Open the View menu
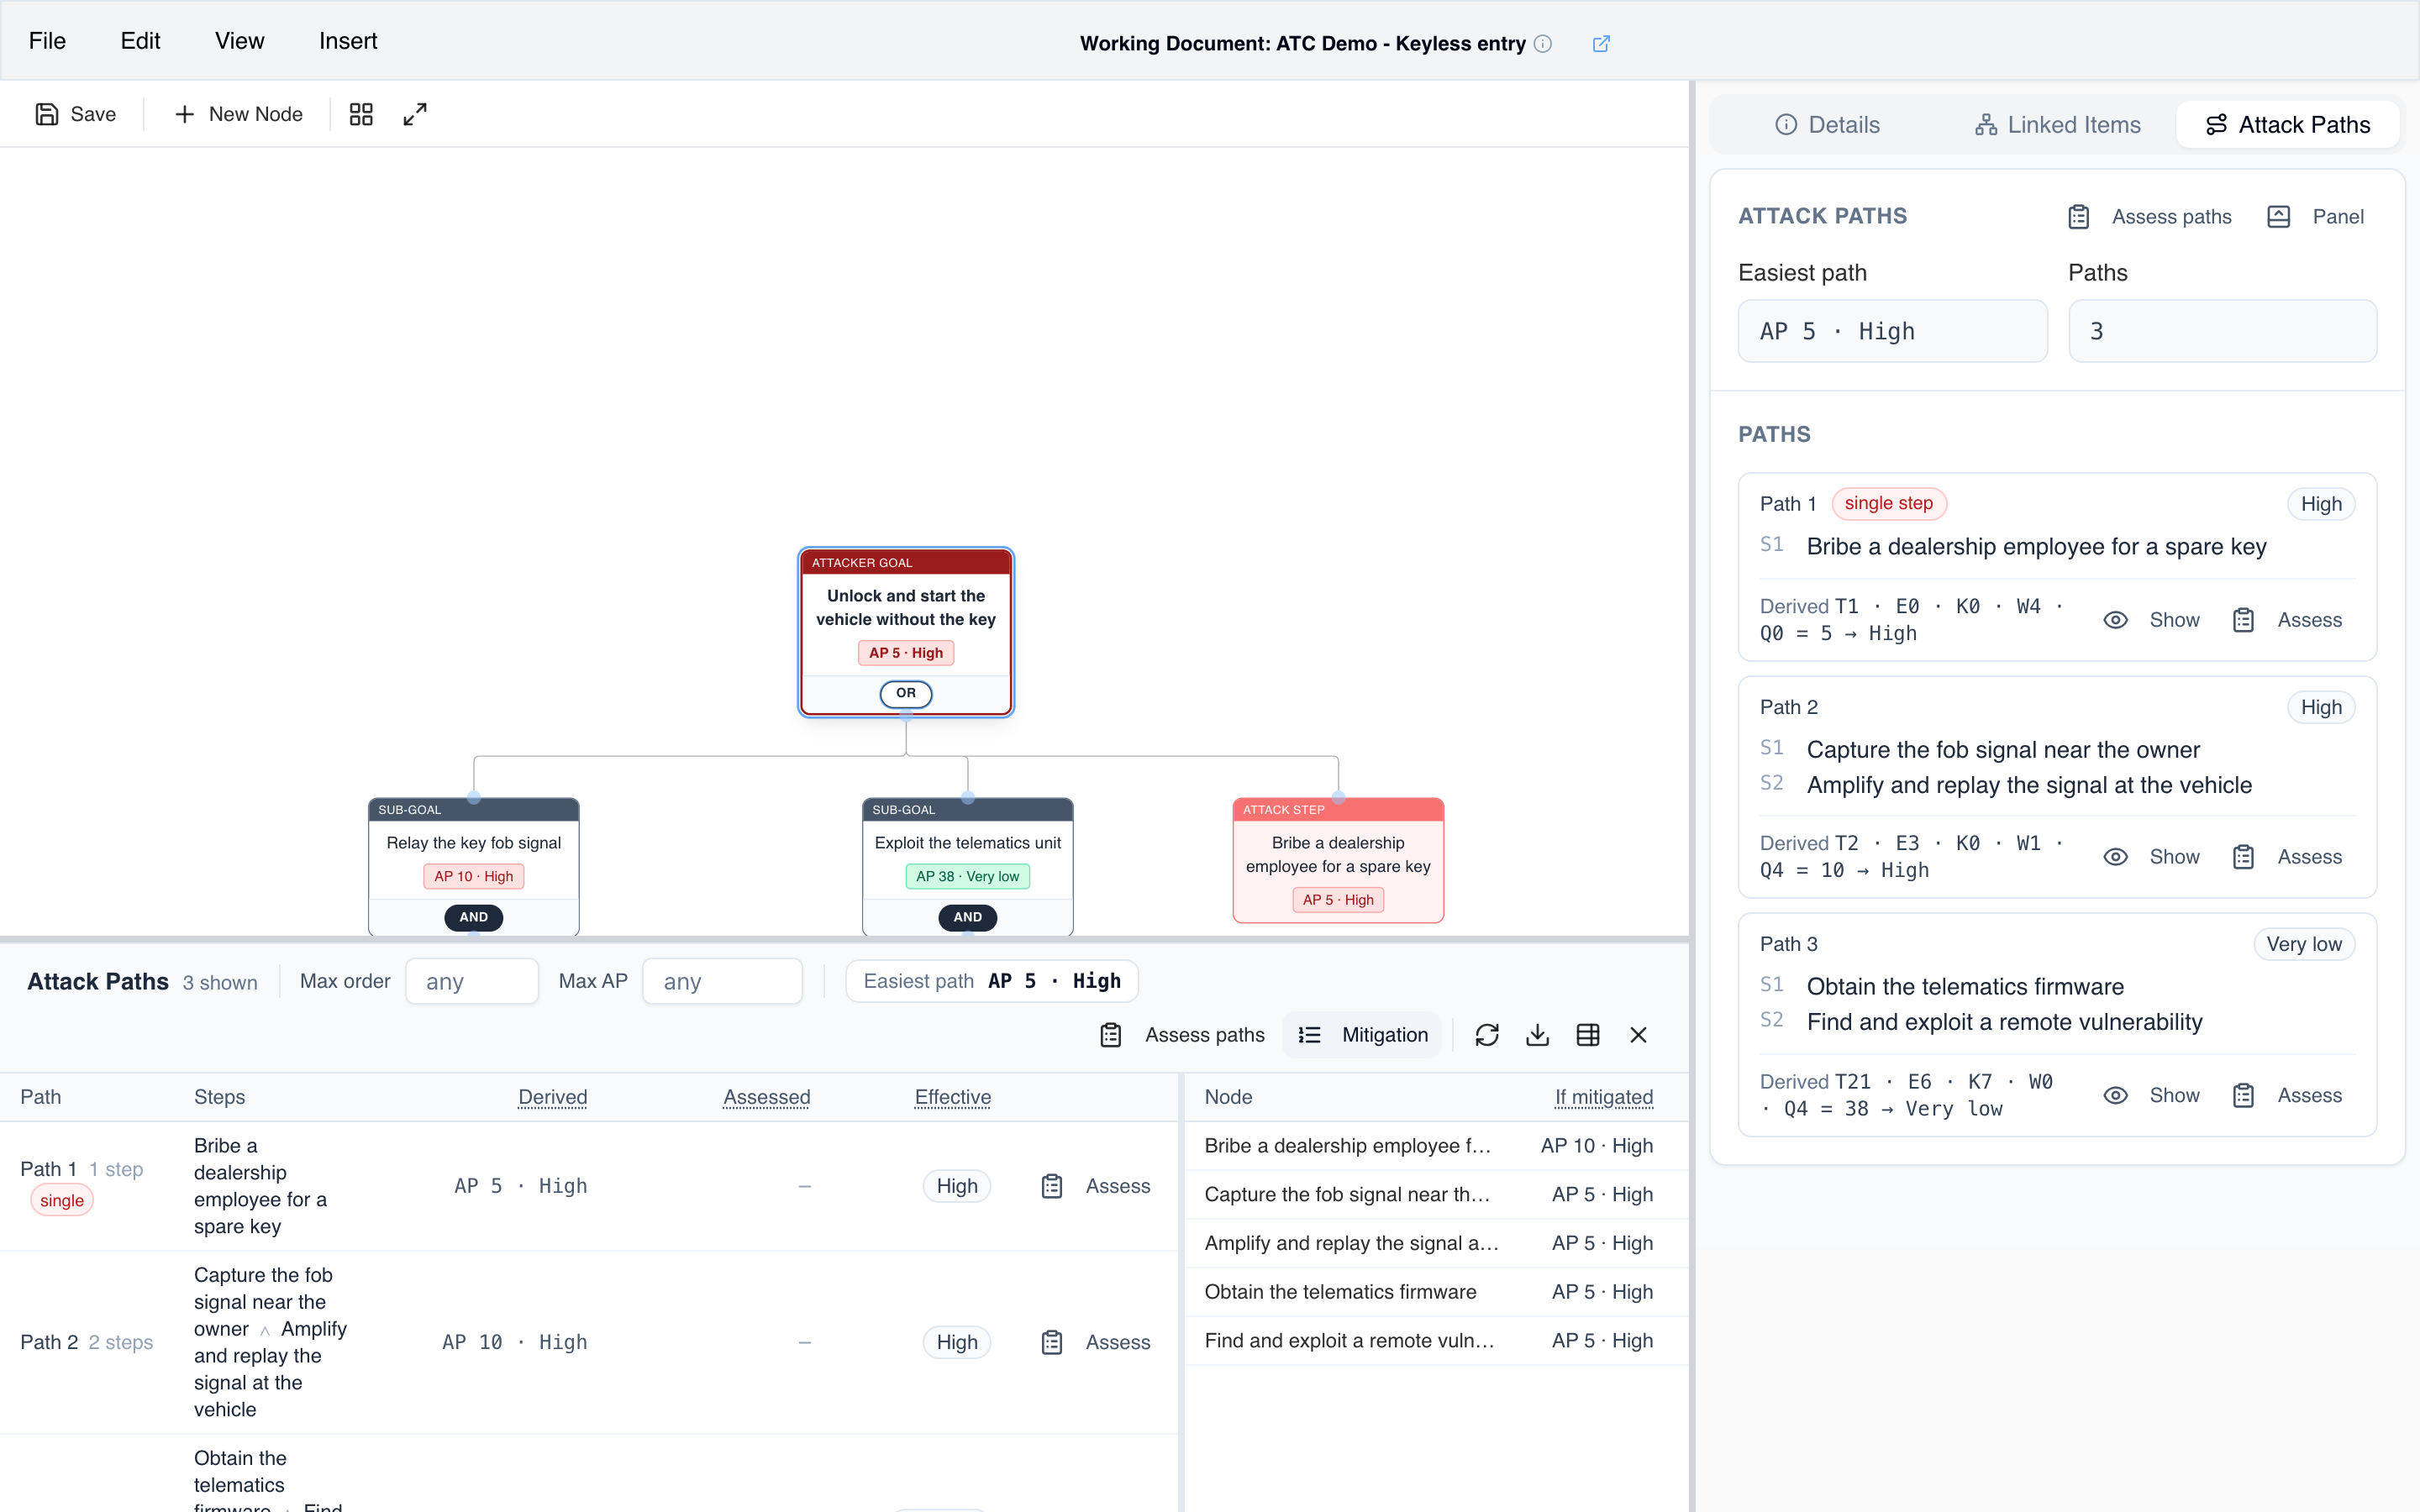Viewport: 2420px width, 1512px height. (239, 41)
